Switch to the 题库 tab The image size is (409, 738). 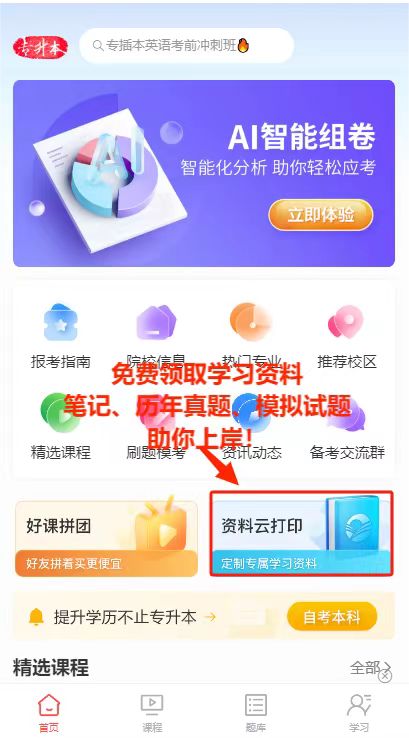256,713
